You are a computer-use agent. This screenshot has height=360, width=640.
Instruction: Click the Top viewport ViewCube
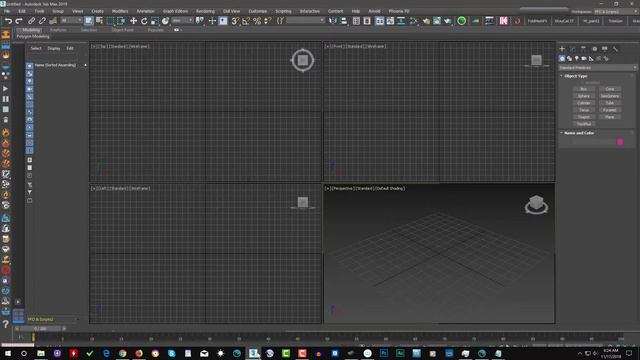tap(303, 60)
